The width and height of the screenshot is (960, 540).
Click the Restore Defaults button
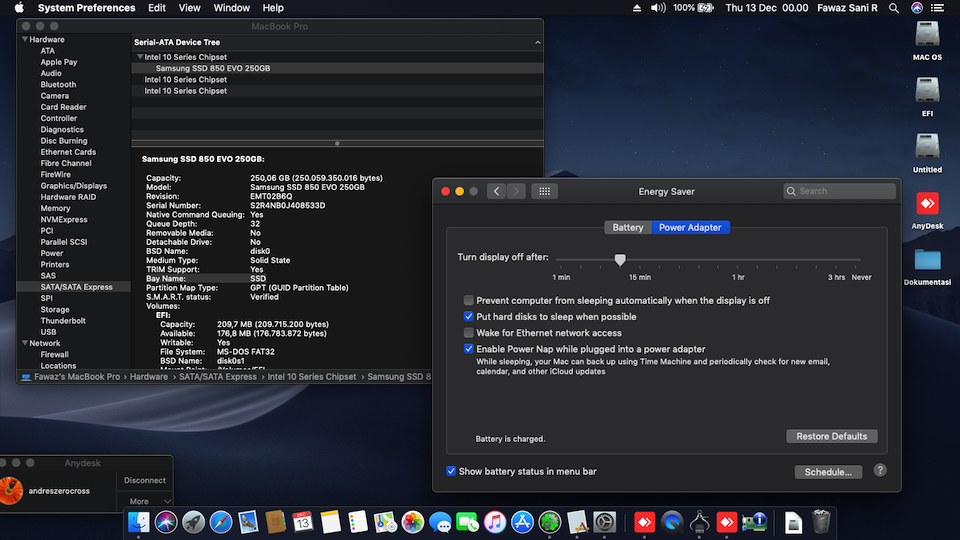[x=831, y=436]
